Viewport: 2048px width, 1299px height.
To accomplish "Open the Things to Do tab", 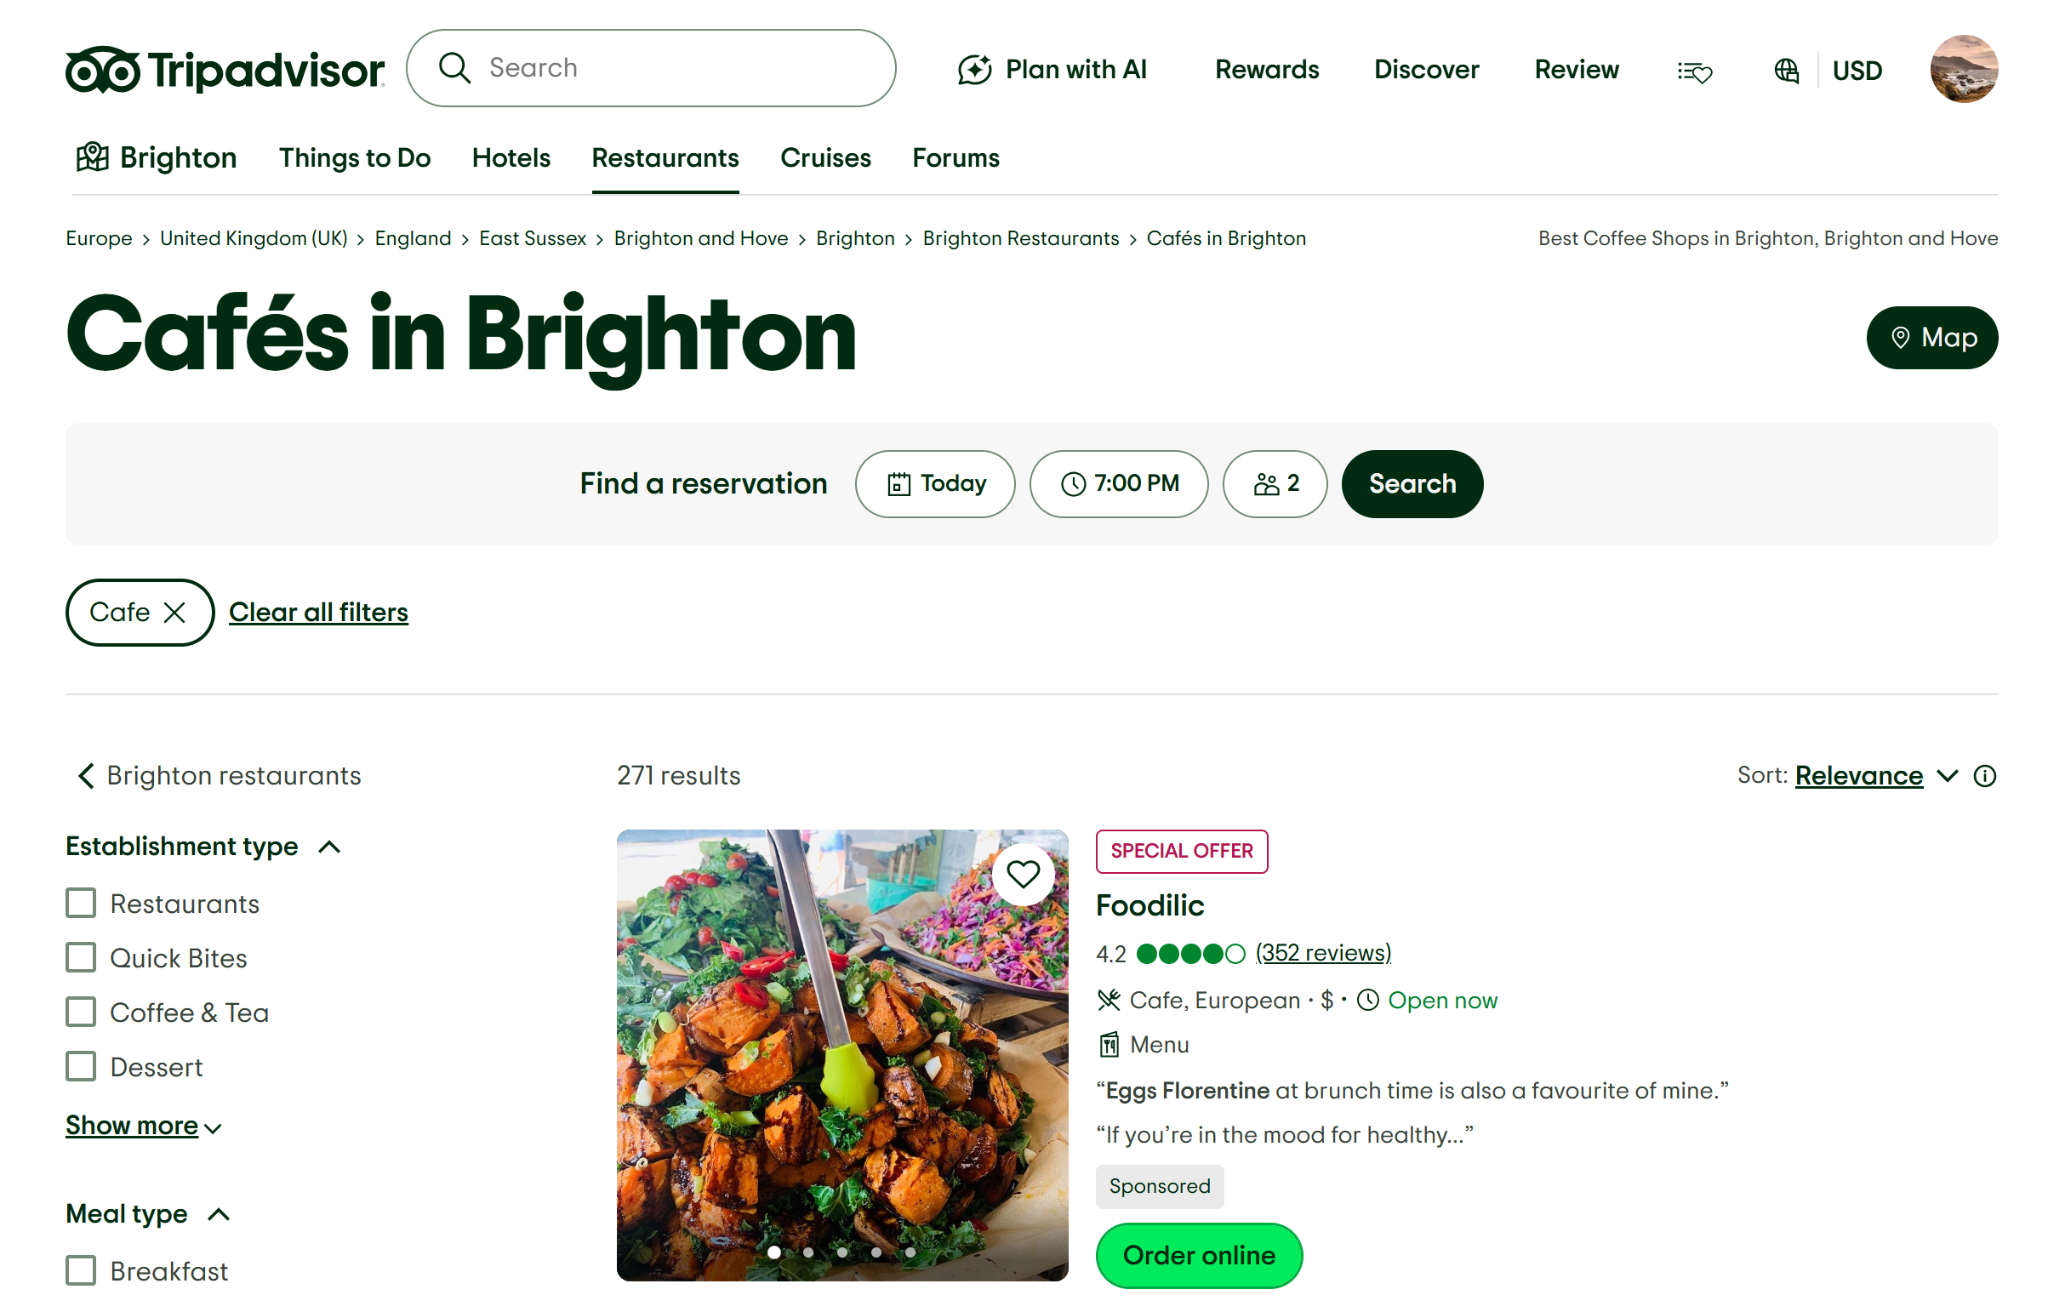I will [x=355, y=158].
